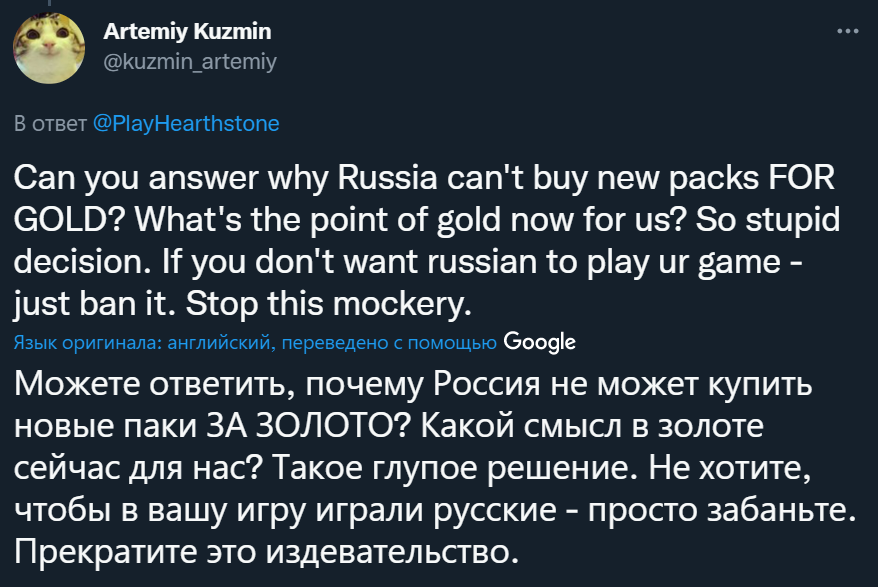Open the tweet's three-dot more menu

(x=847, y=31)
